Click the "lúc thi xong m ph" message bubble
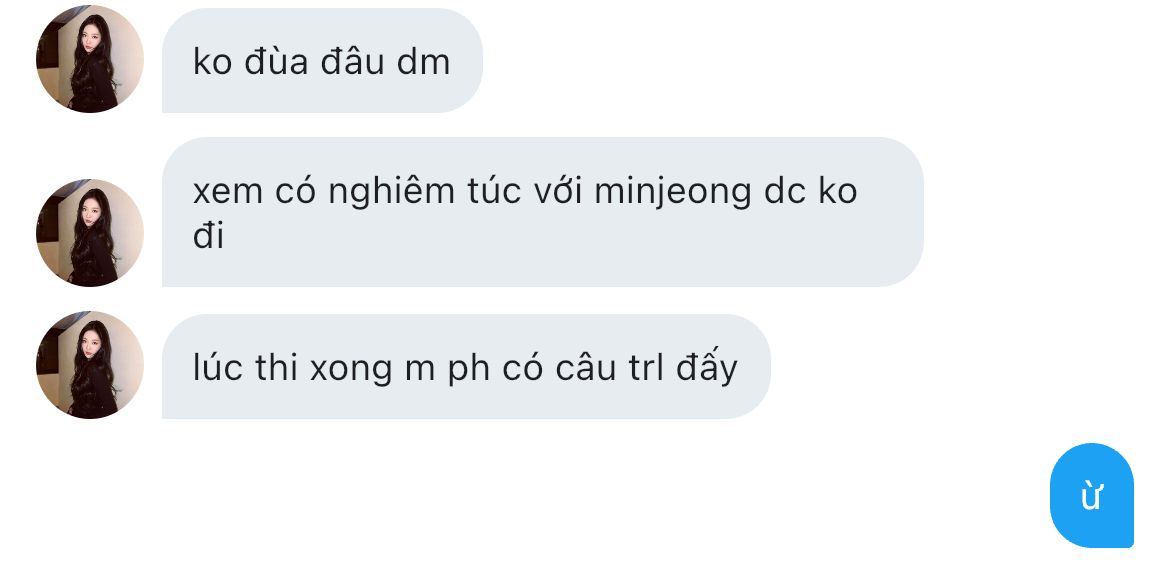Viewport: 1170px width, 574px height. click(466, 366)
